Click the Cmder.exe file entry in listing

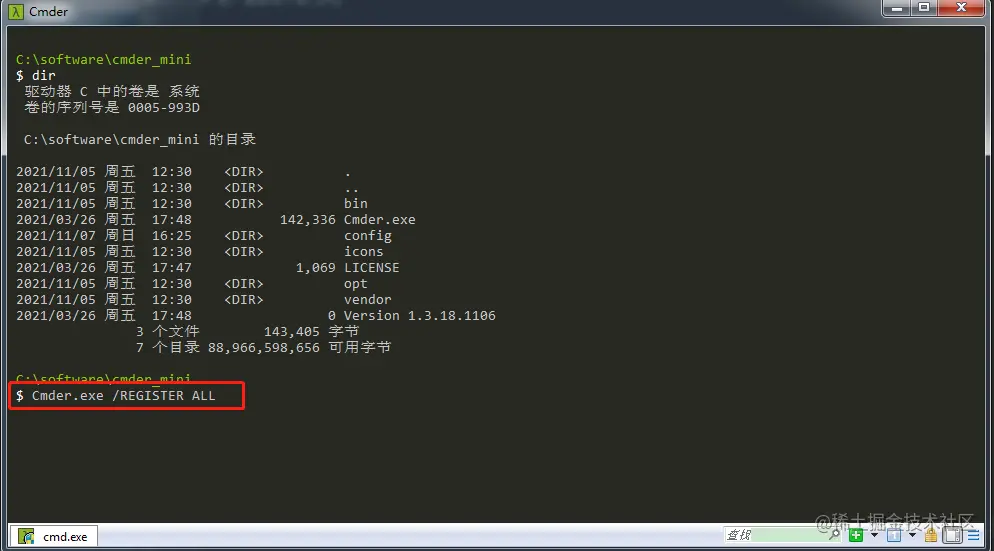click(380, 219)
